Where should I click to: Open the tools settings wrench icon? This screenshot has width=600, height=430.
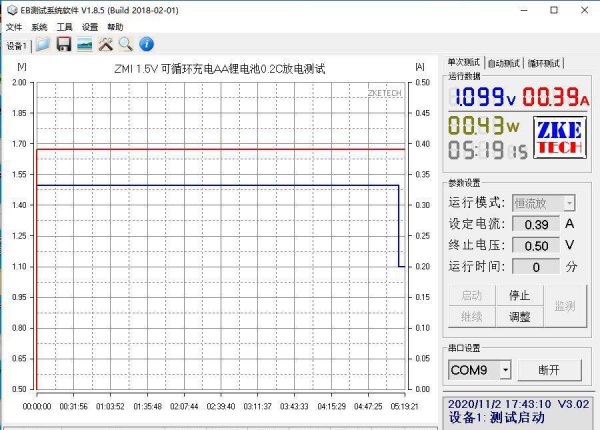point(105,45)
